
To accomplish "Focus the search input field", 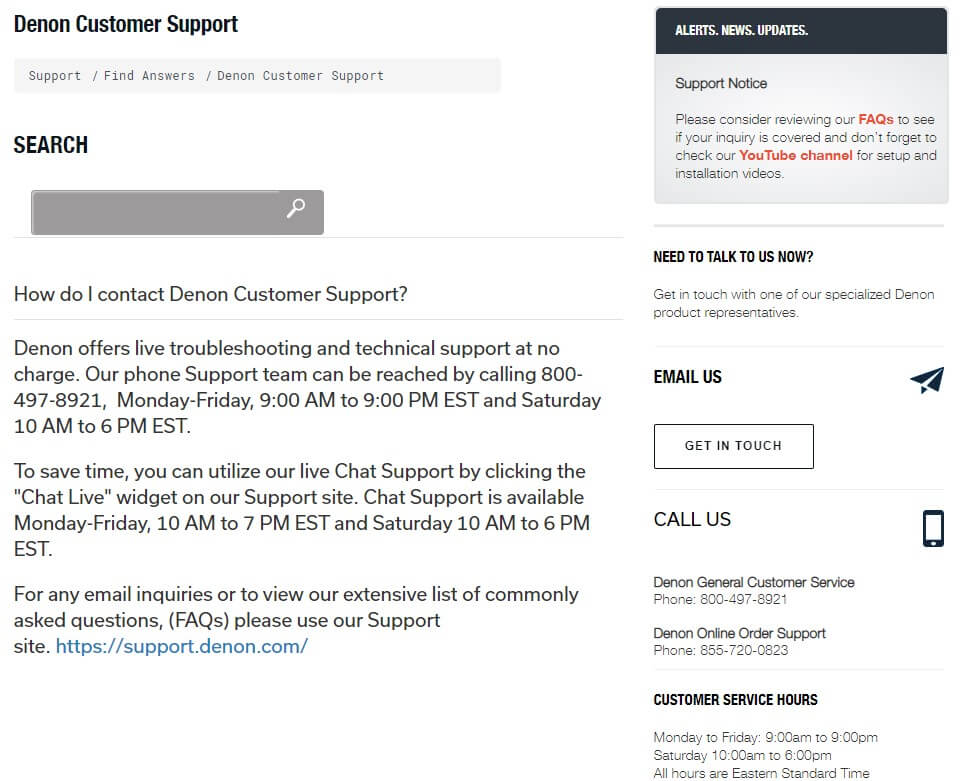I will 155,212.
